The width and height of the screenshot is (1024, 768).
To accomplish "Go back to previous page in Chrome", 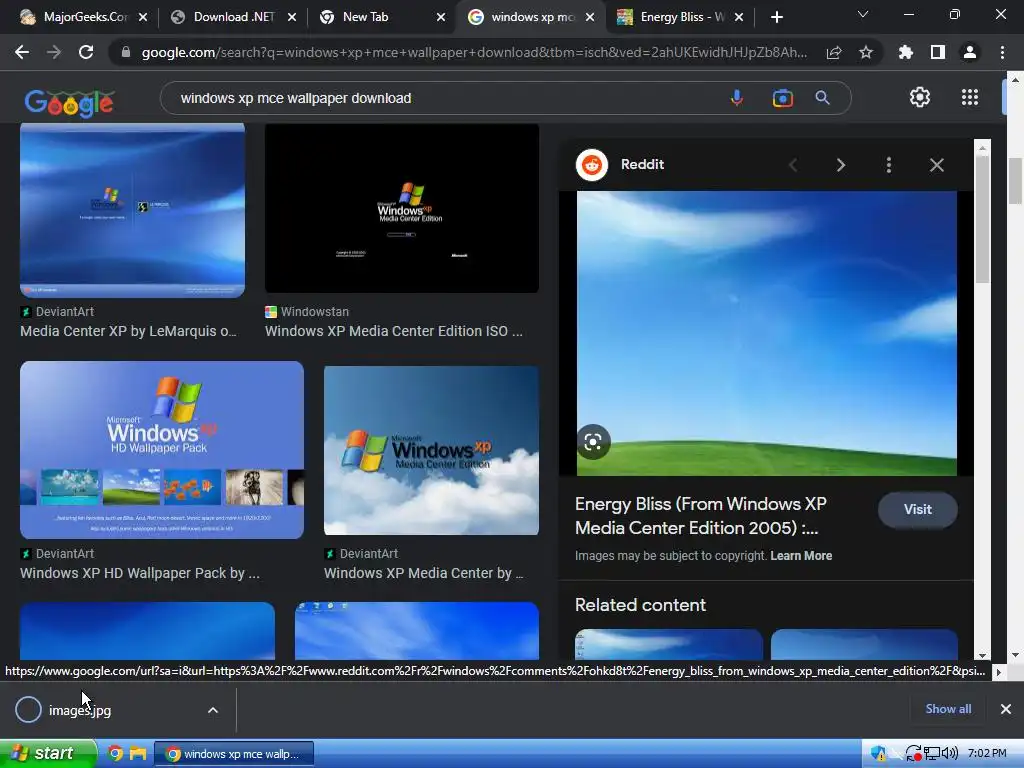I will [22, 52].
